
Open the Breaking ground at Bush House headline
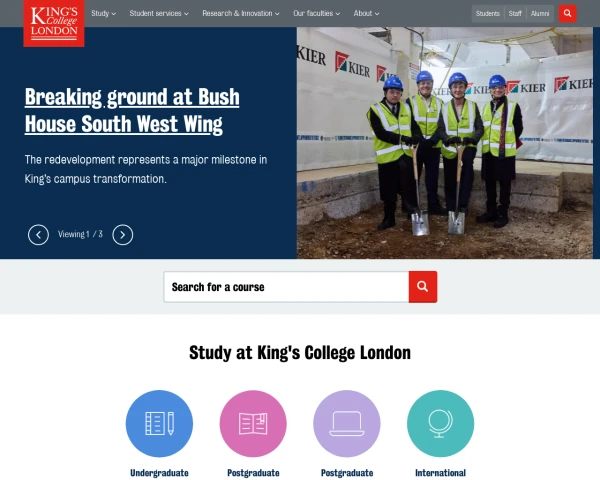[x=132, y=111]
